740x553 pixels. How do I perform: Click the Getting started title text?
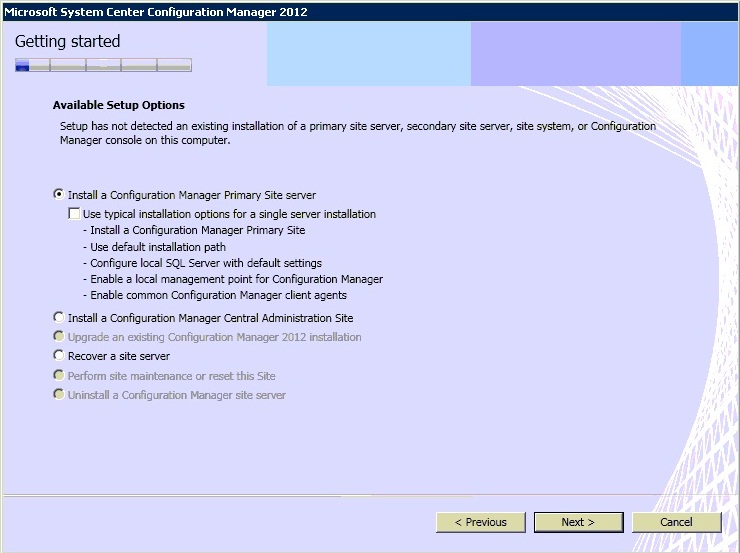click(67, 41)
